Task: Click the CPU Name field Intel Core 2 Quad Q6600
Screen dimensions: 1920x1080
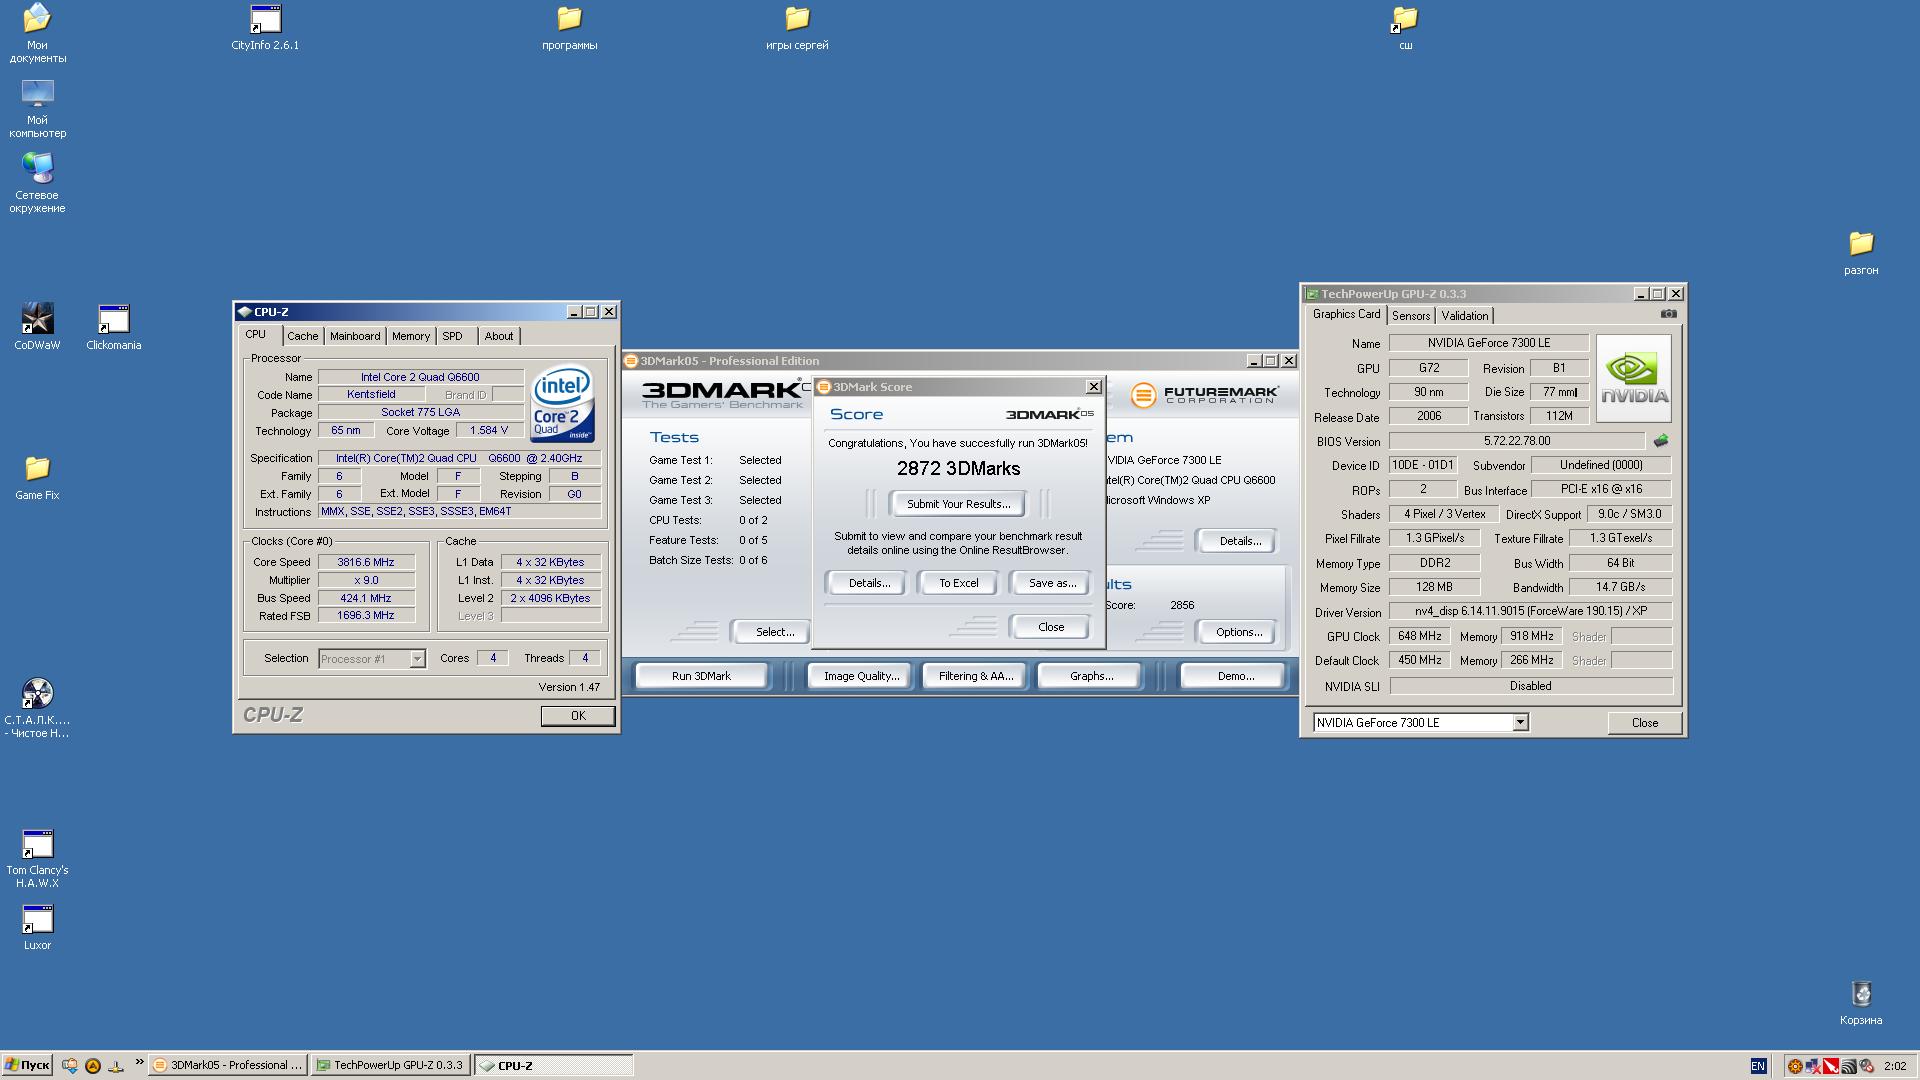Action: pos(420,377)
